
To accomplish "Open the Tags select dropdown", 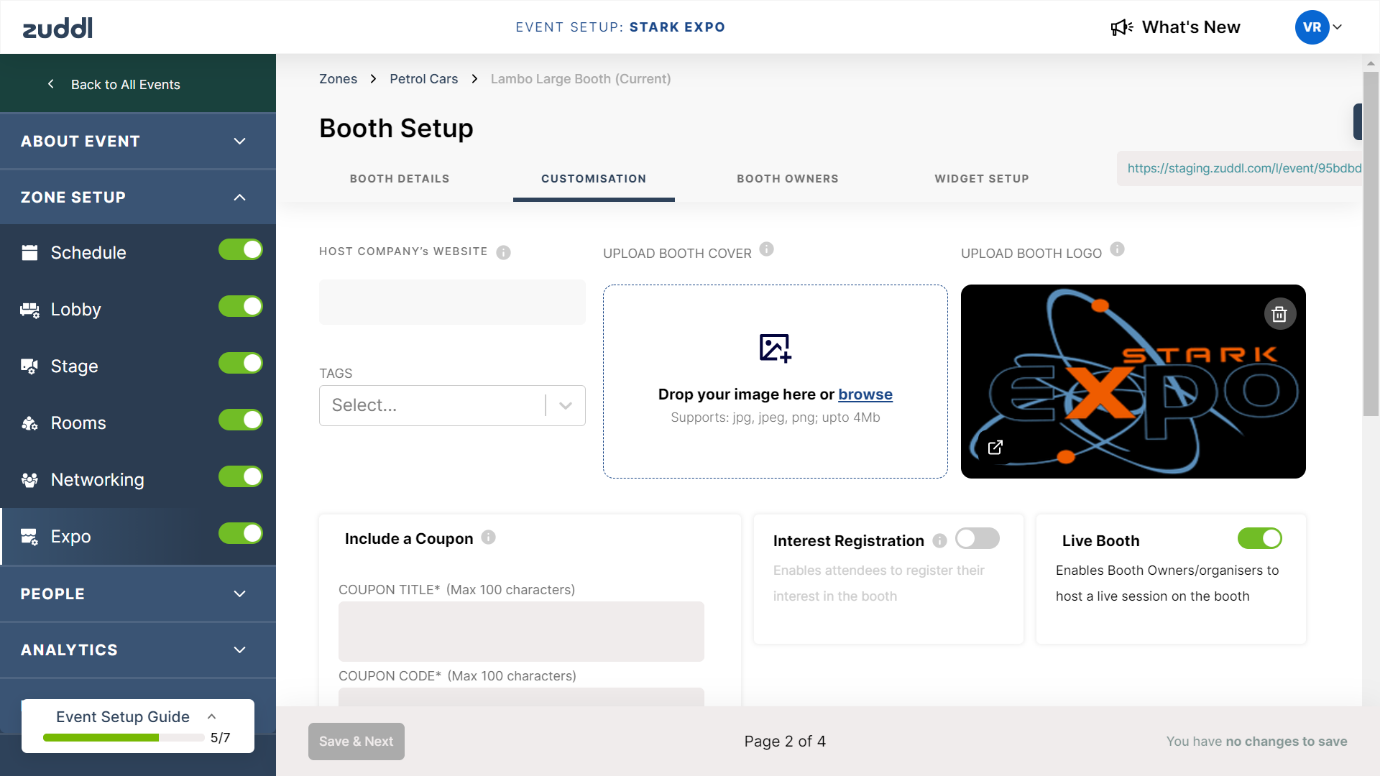I will pyautogui.click(x=452, y=405).
